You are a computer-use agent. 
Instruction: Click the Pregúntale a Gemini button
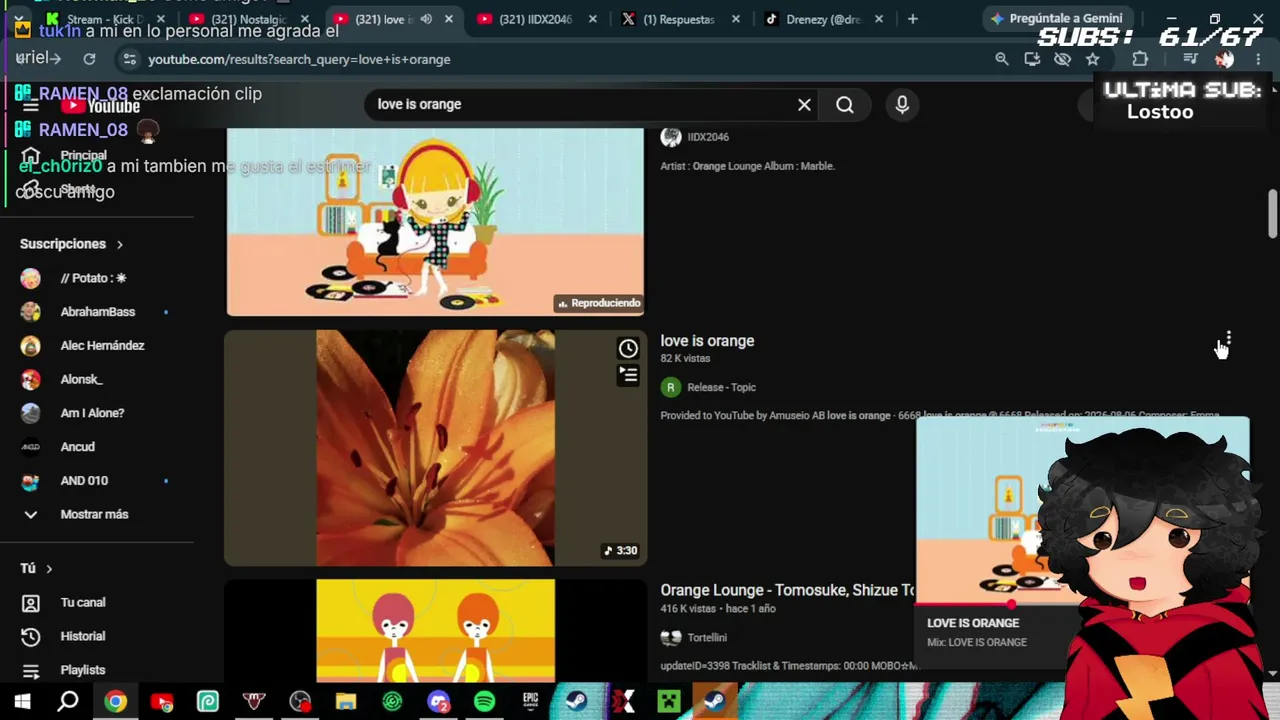pyautogui.click(x=1056, y=18)
